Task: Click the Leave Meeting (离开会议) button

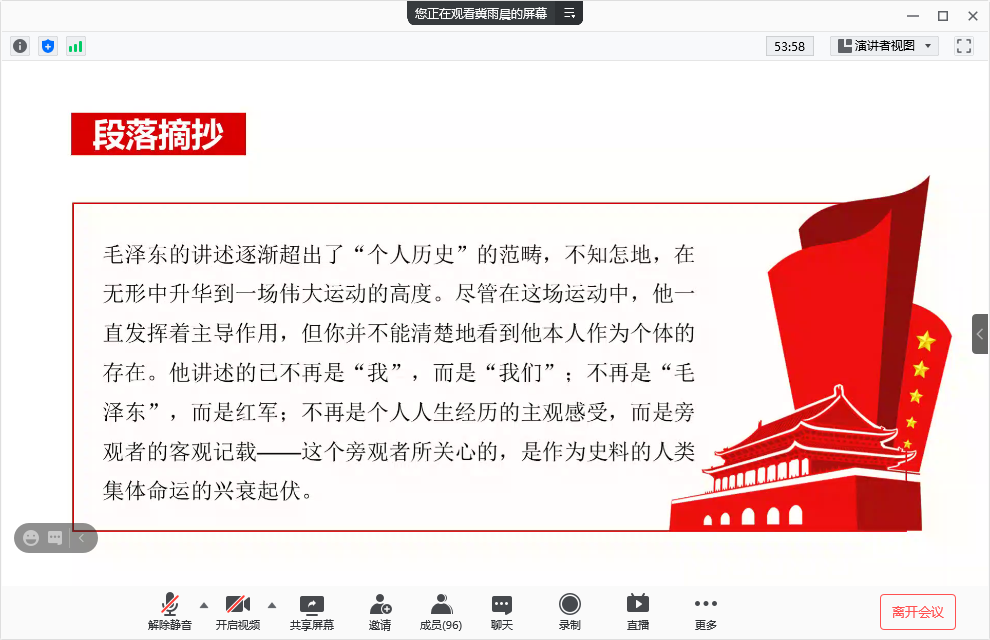Action: 918,612
